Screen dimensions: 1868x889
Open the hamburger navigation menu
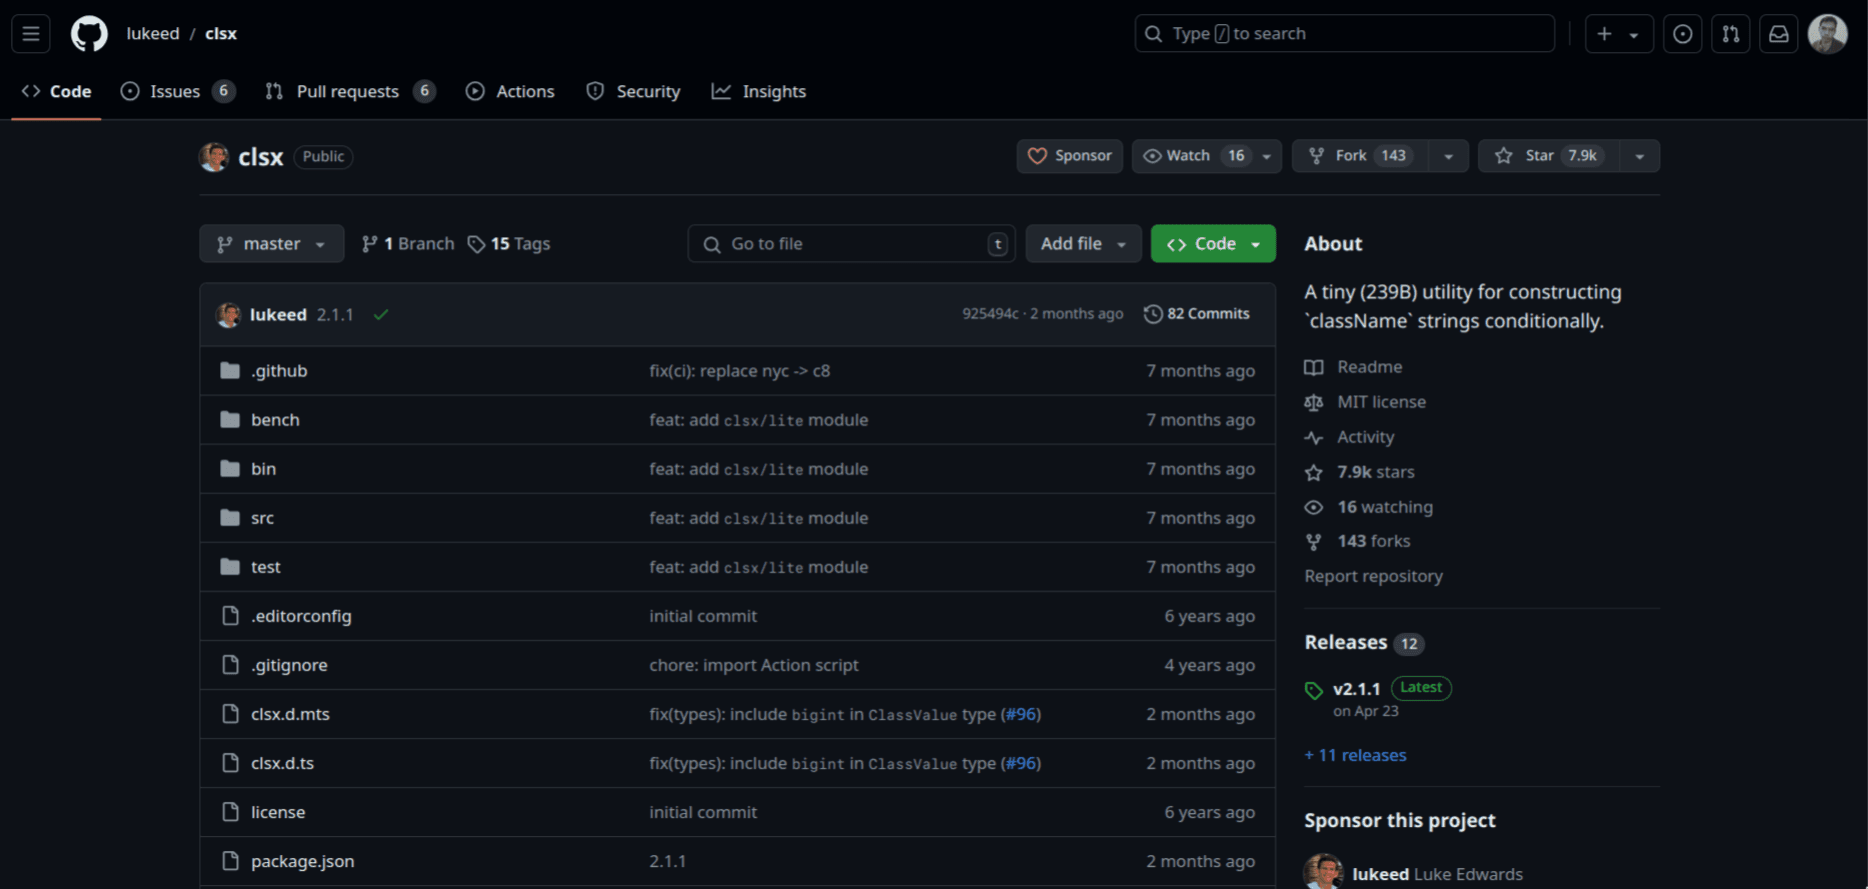pyautogui.click(x=31, y=34)
